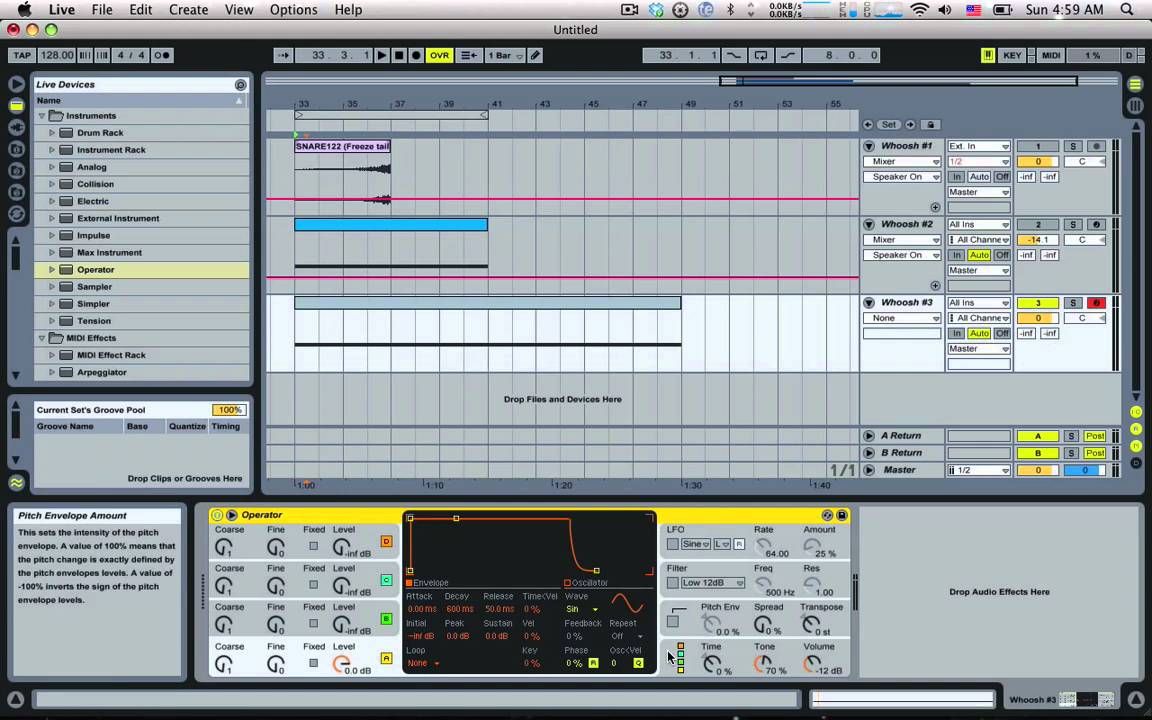Fold the Whoosh #1 track

(869, 146)
